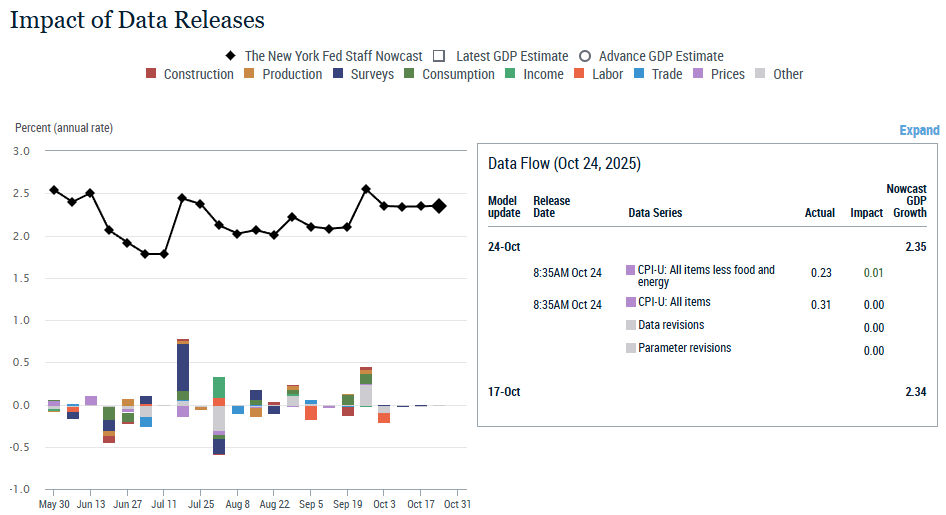
Task: Click the Parameter revisions series entry
Action: point(684,348)
